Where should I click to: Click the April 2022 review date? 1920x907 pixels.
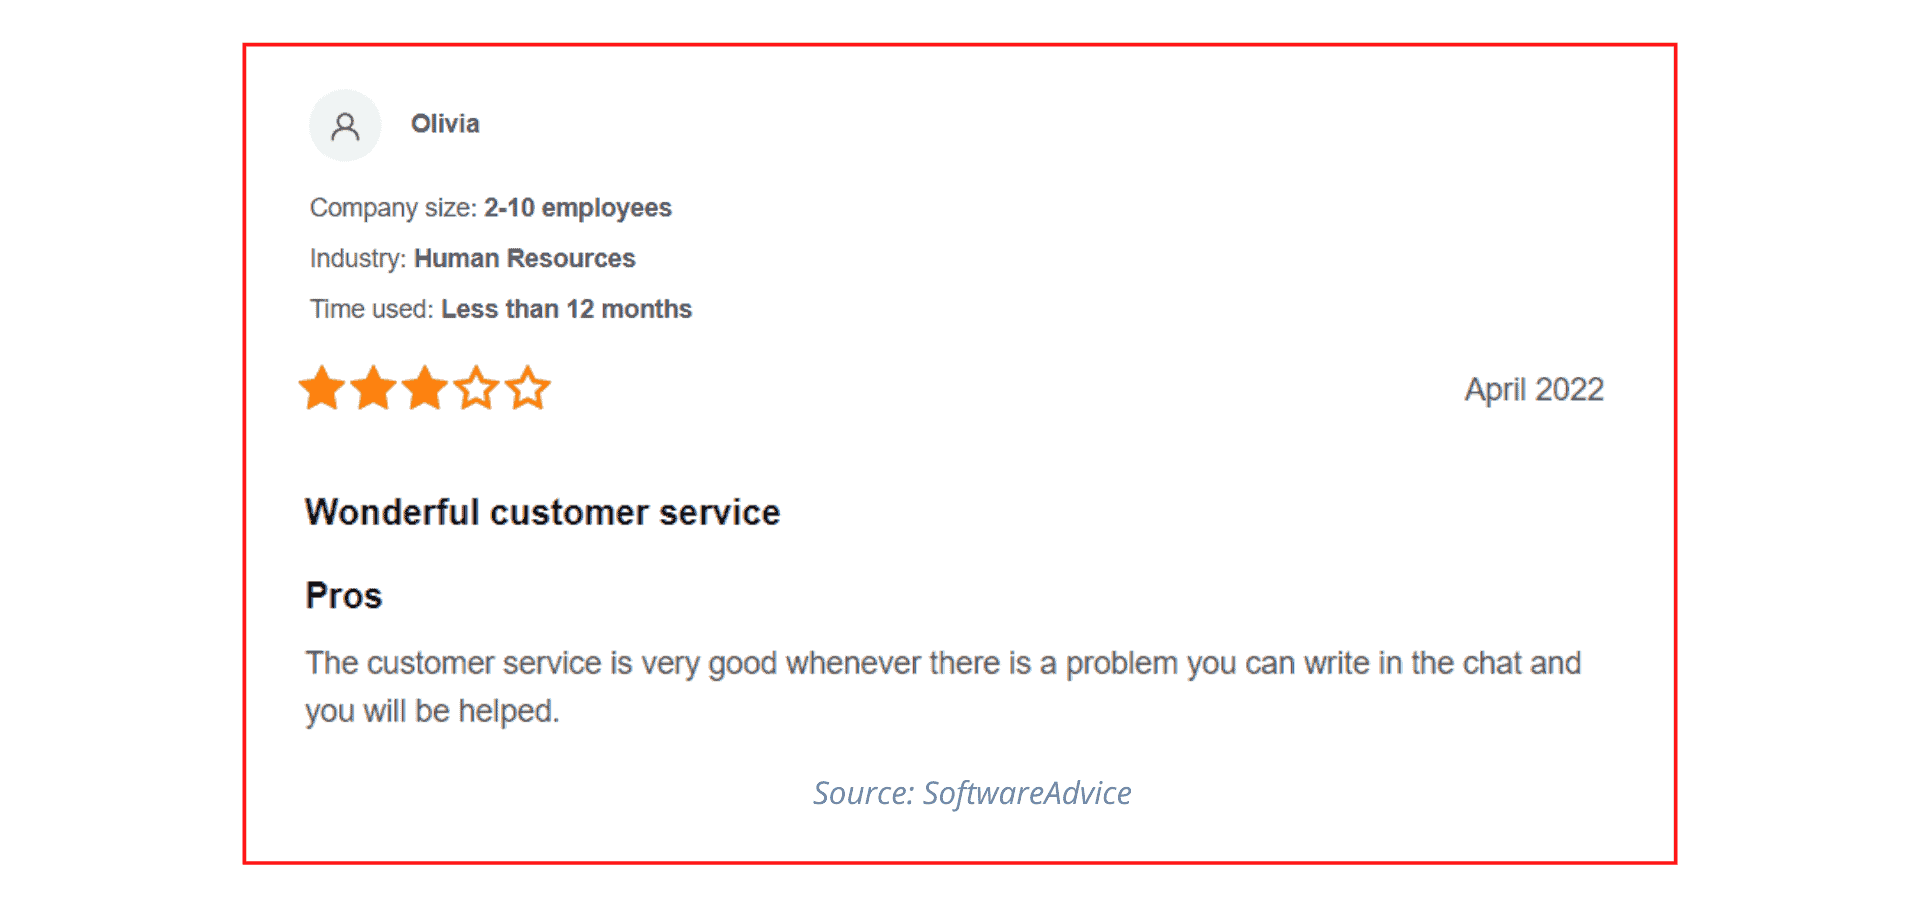coord(1534,389)
